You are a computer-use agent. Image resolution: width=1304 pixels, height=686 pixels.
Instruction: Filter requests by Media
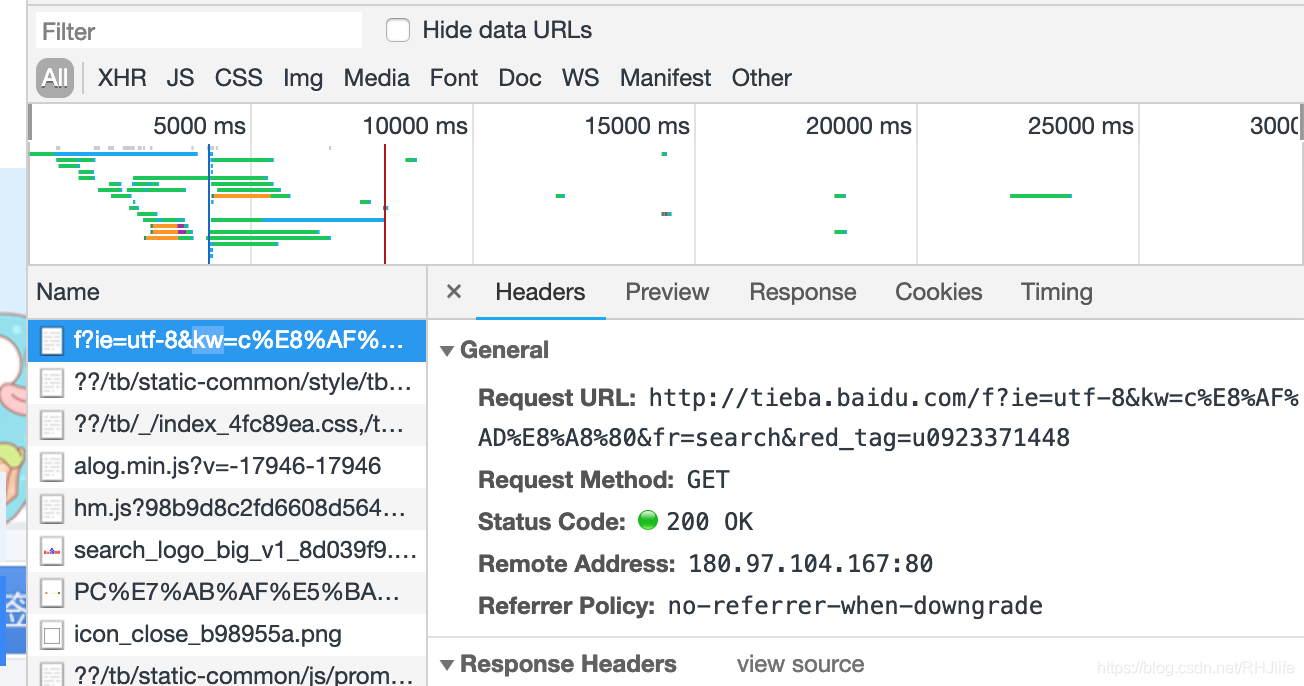click(x=376, y=78)
